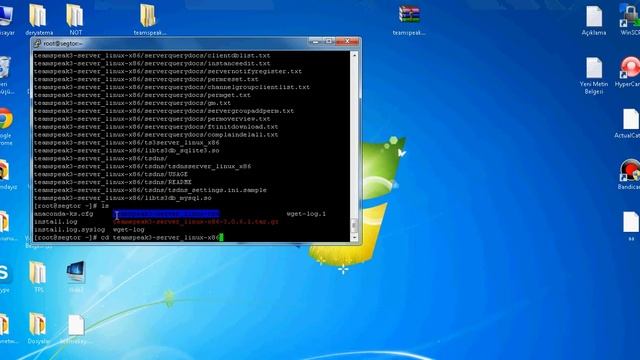Click install.log.syslog in the terminal
Image resolution: width=640 pixels, height=360 pixels.
click(x=69, y=229)
